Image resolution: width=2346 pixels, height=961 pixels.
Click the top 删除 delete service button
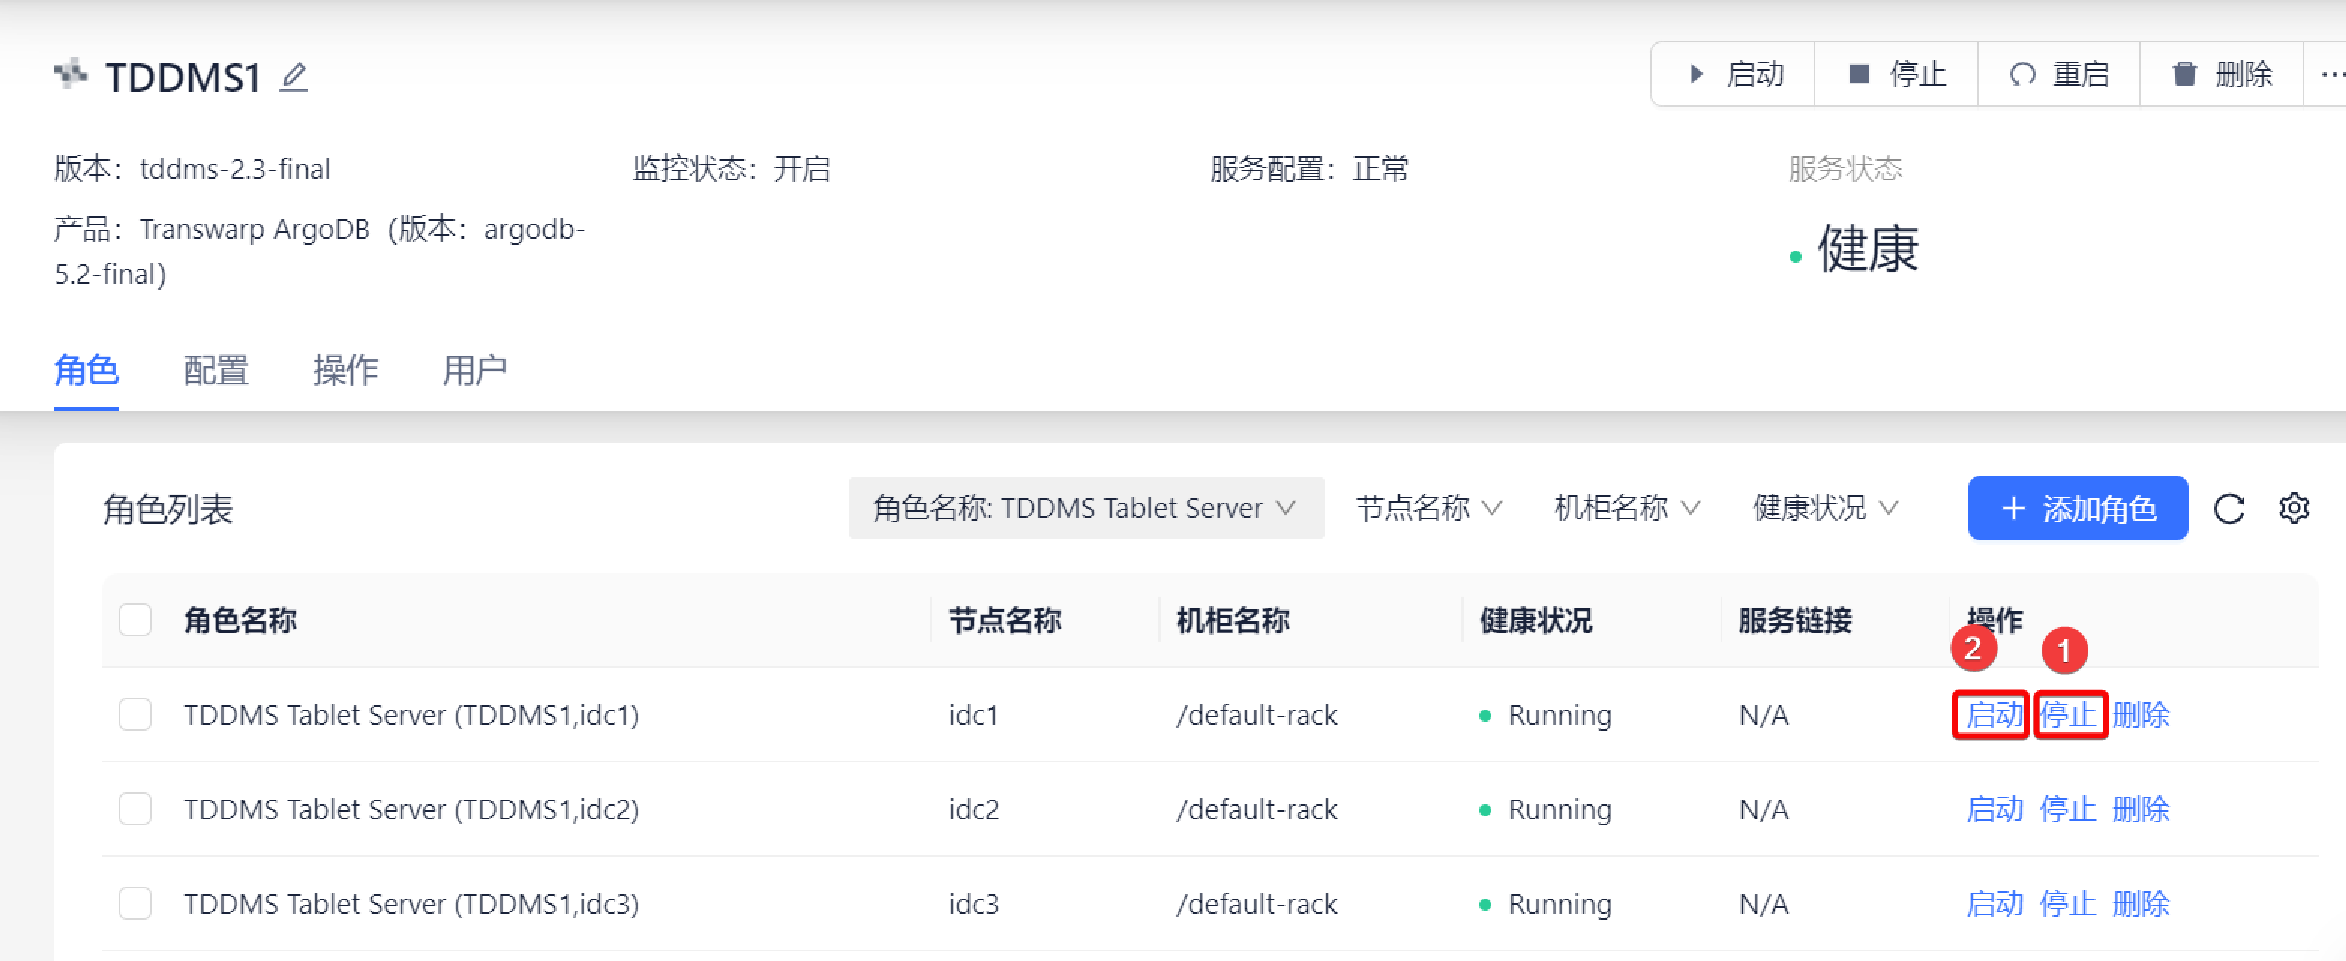pyautogui.click(x=2222, y=74)
